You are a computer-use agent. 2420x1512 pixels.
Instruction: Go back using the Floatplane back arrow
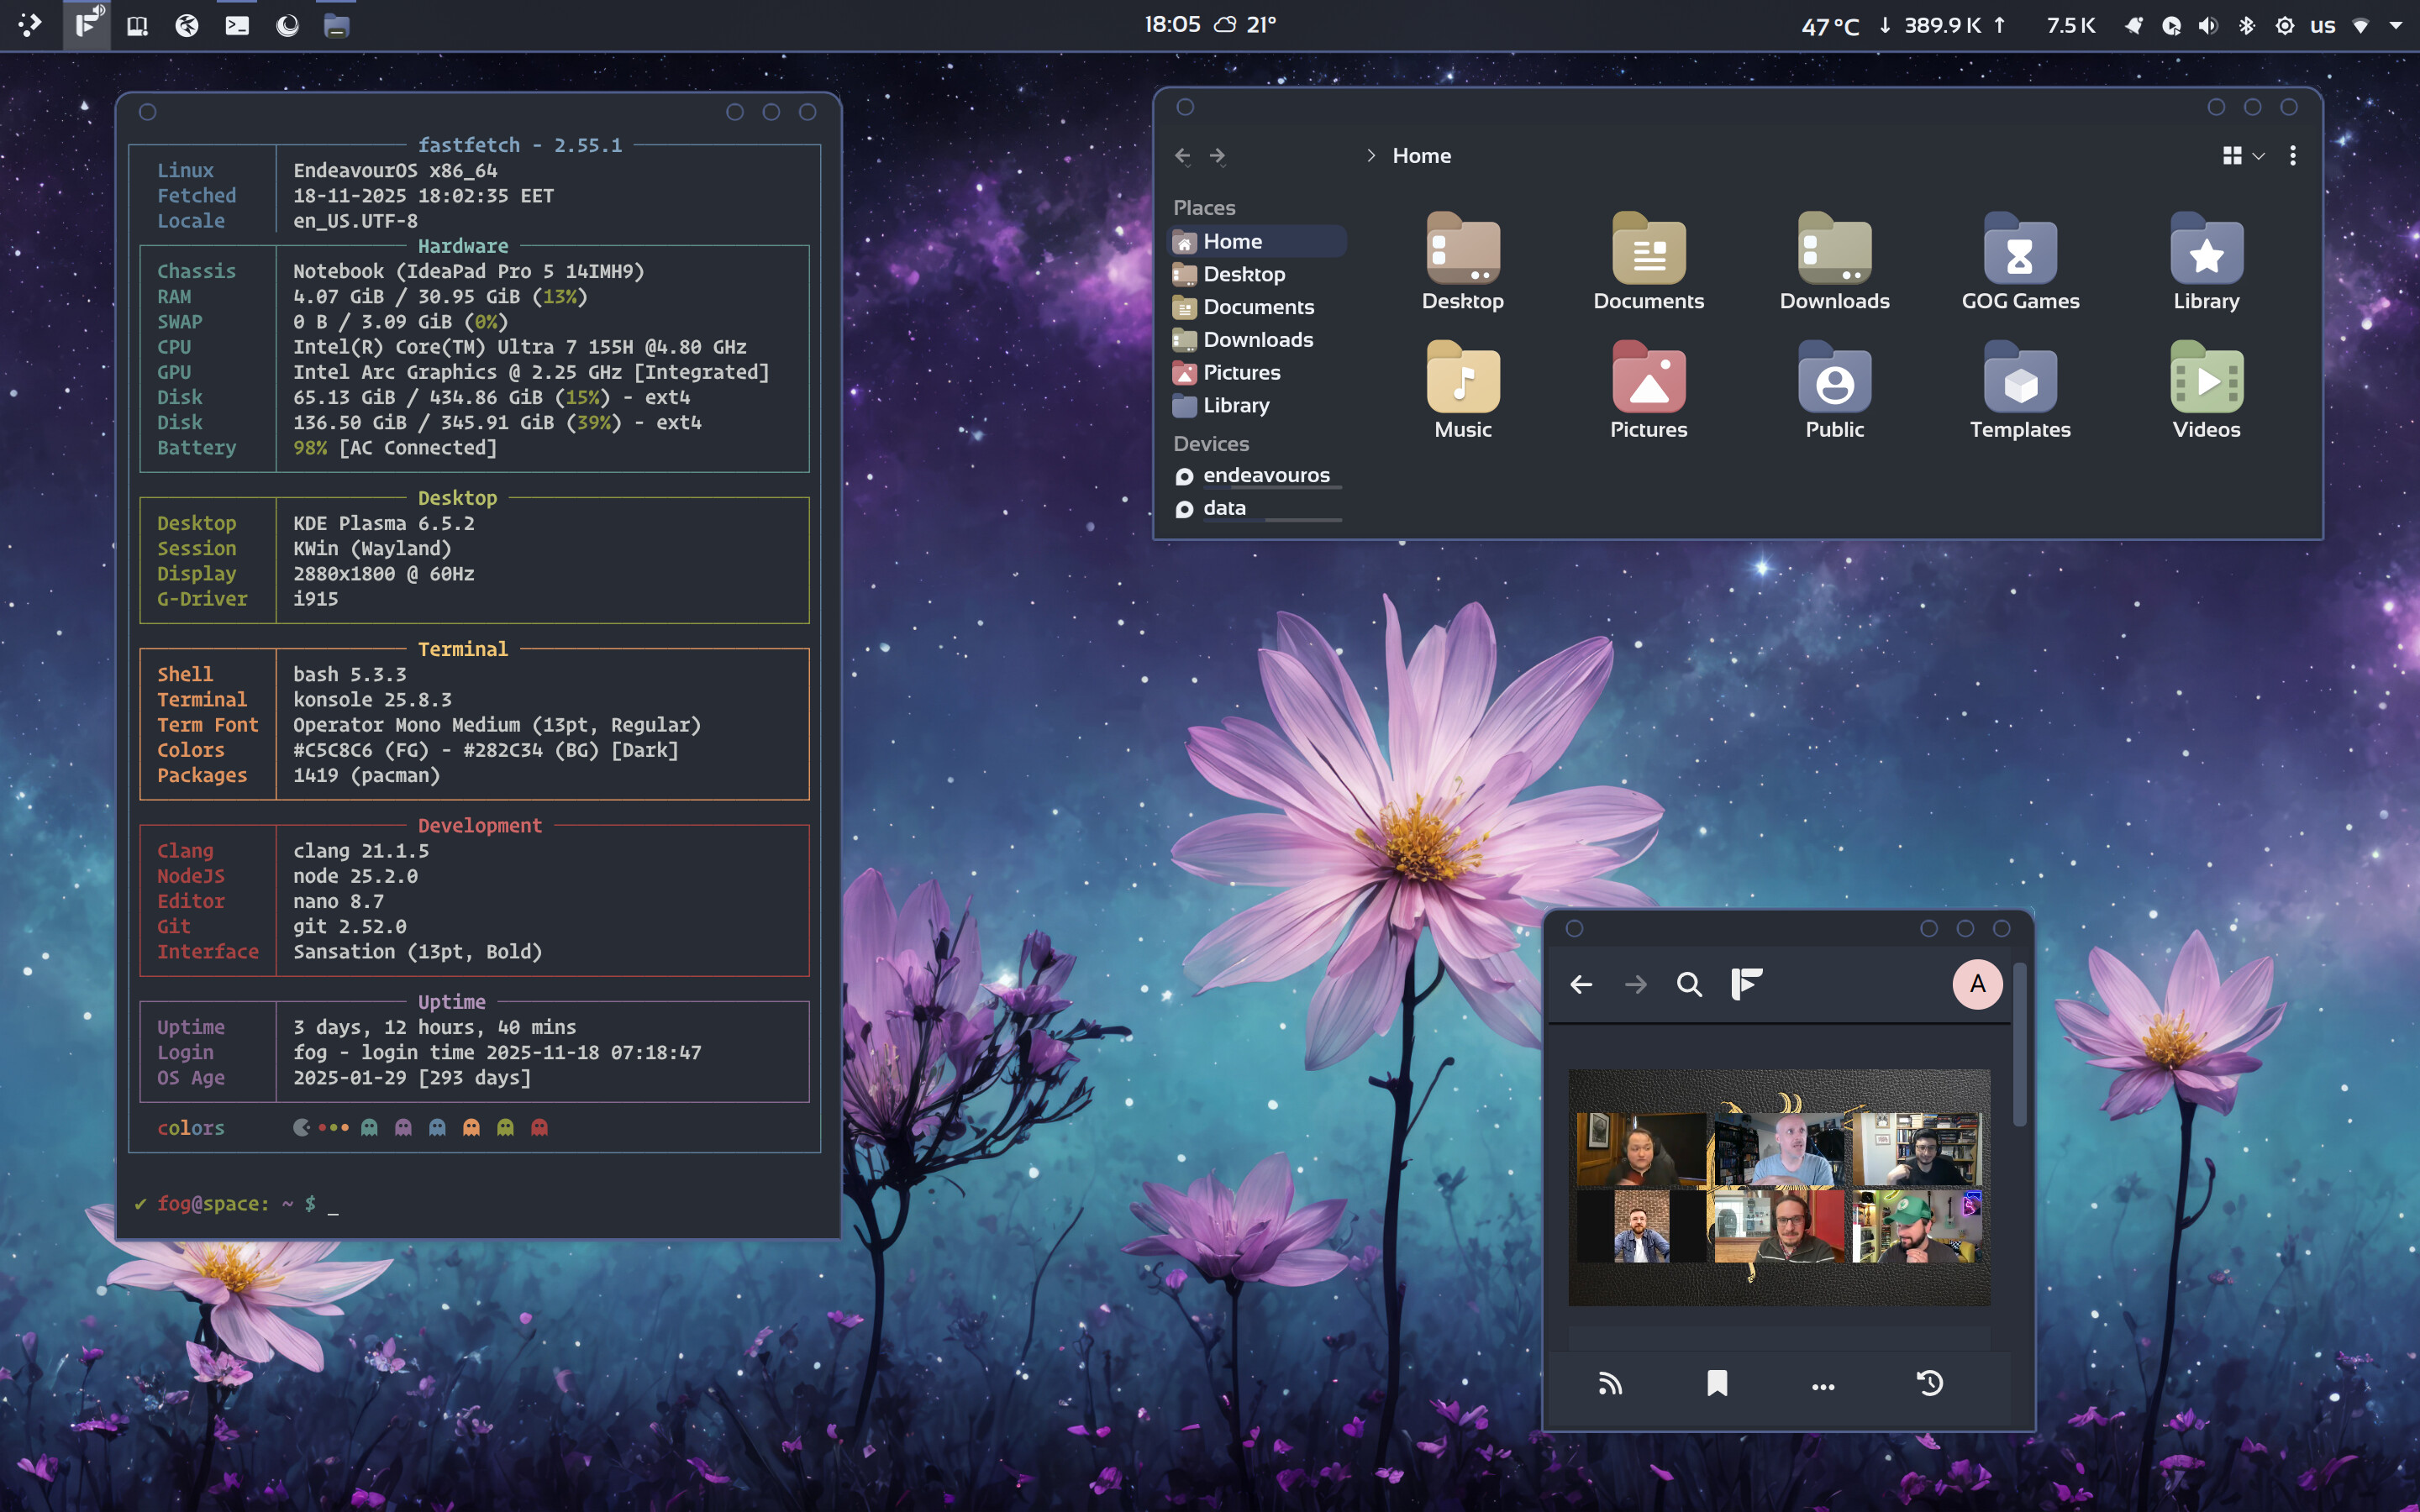(x=1581, y=985)
